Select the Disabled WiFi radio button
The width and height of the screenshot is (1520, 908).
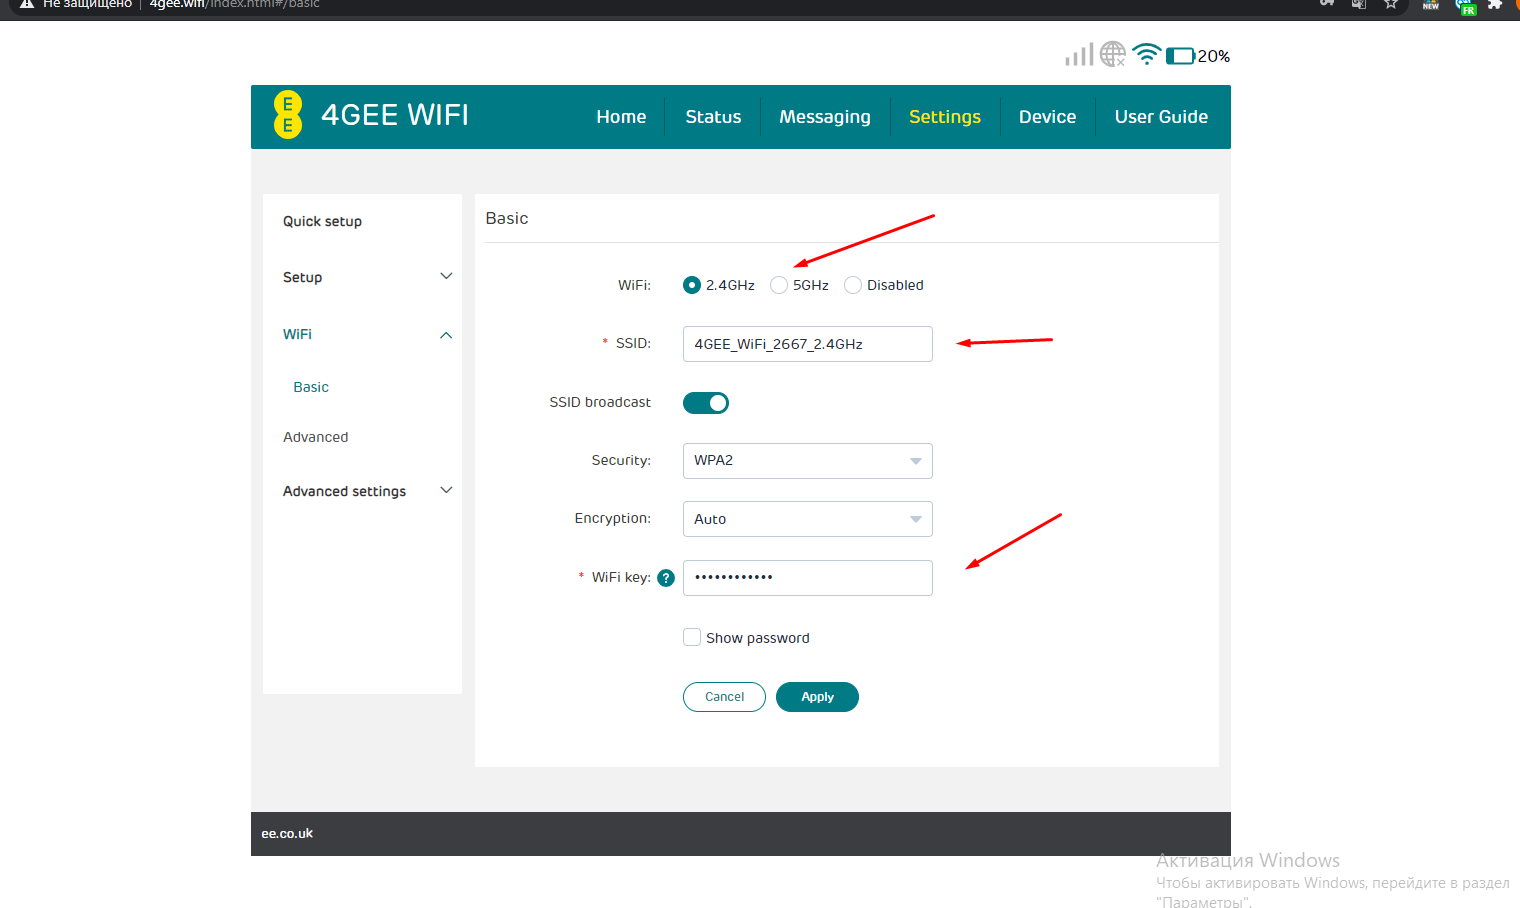coord(853,285)
